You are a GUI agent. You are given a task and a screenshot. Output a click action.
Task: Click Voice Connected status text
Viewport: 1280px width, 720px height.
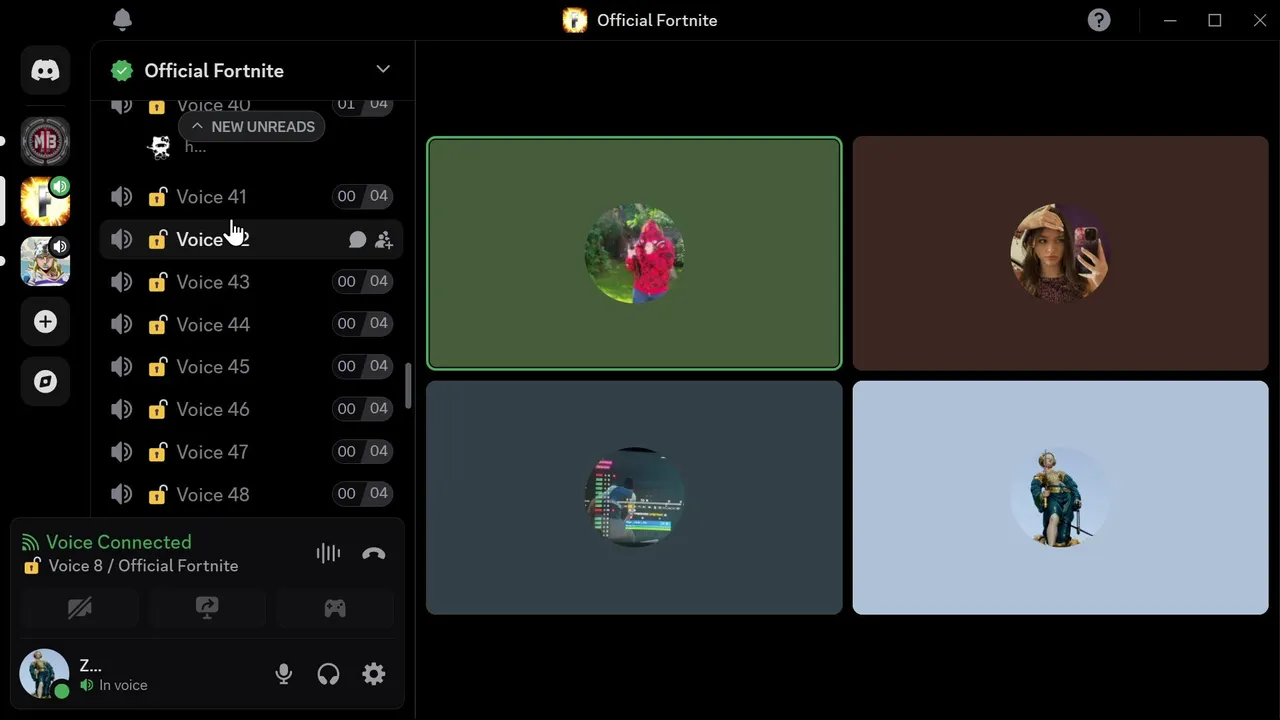pos(119,542)
